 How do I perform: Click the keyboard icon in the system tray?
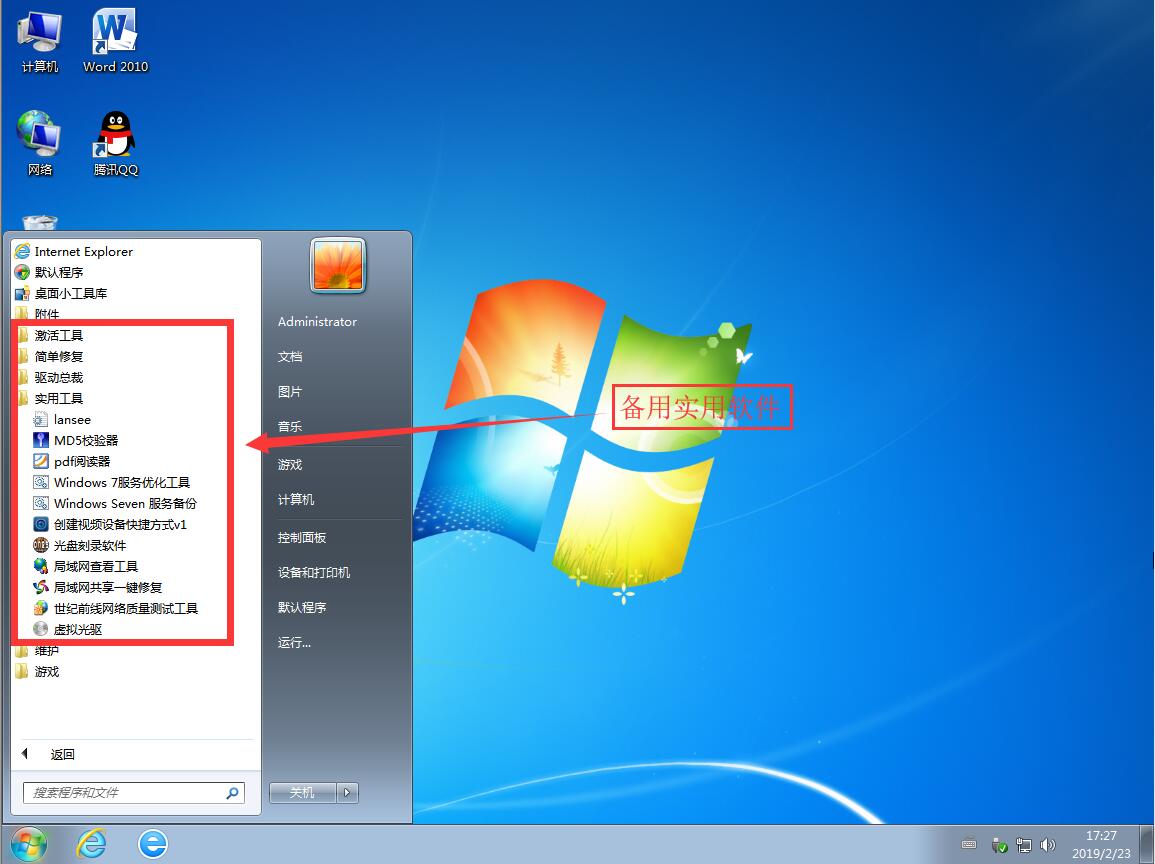click(969, 844)
